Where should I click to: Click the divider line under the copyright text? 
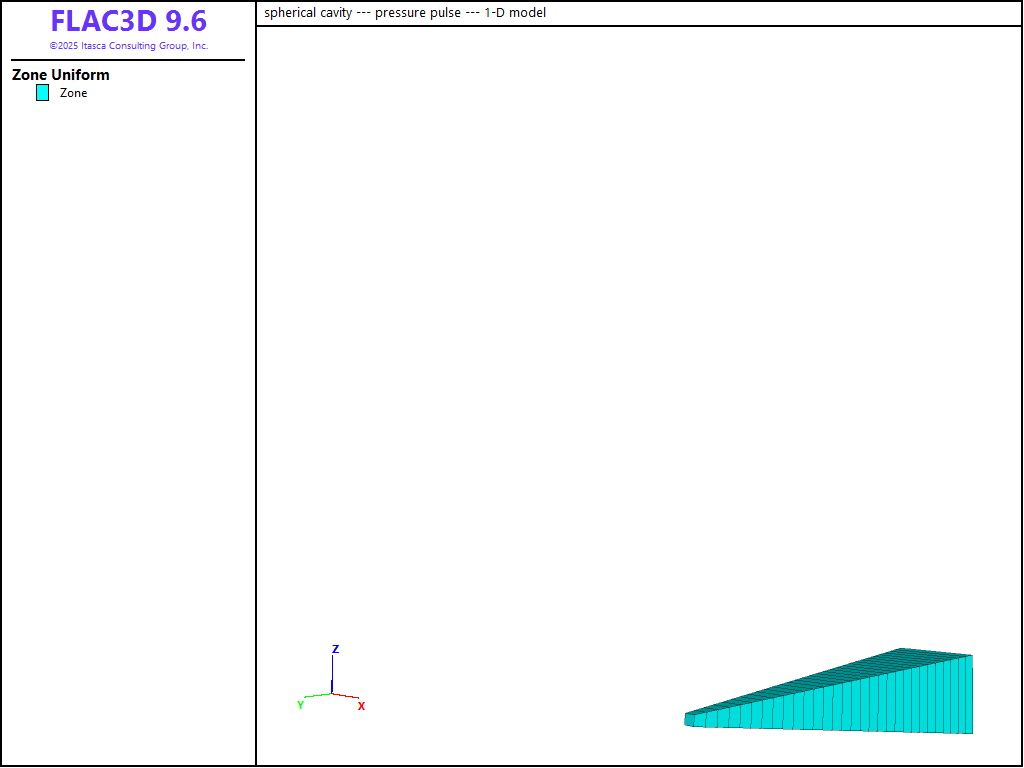click(x=128, y=60)
